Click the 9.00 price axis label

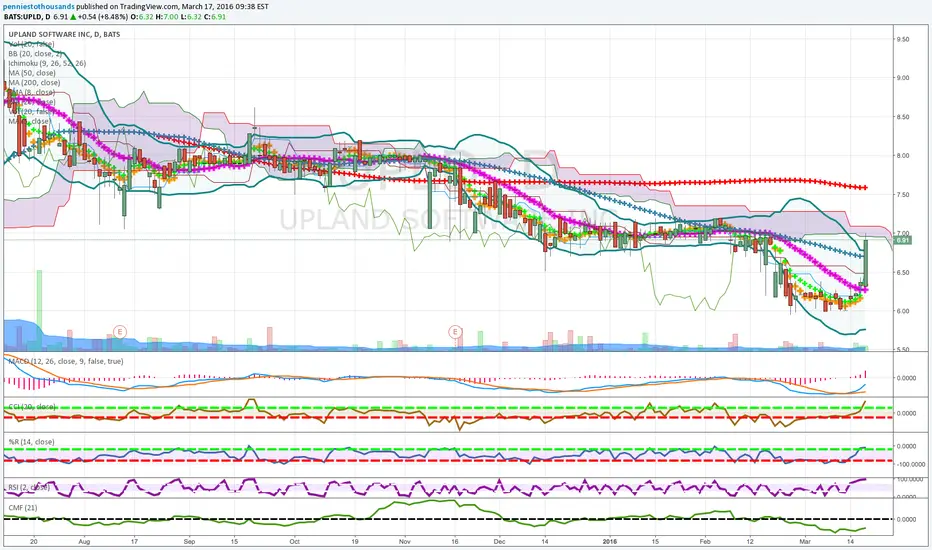[x=902, y=78]
